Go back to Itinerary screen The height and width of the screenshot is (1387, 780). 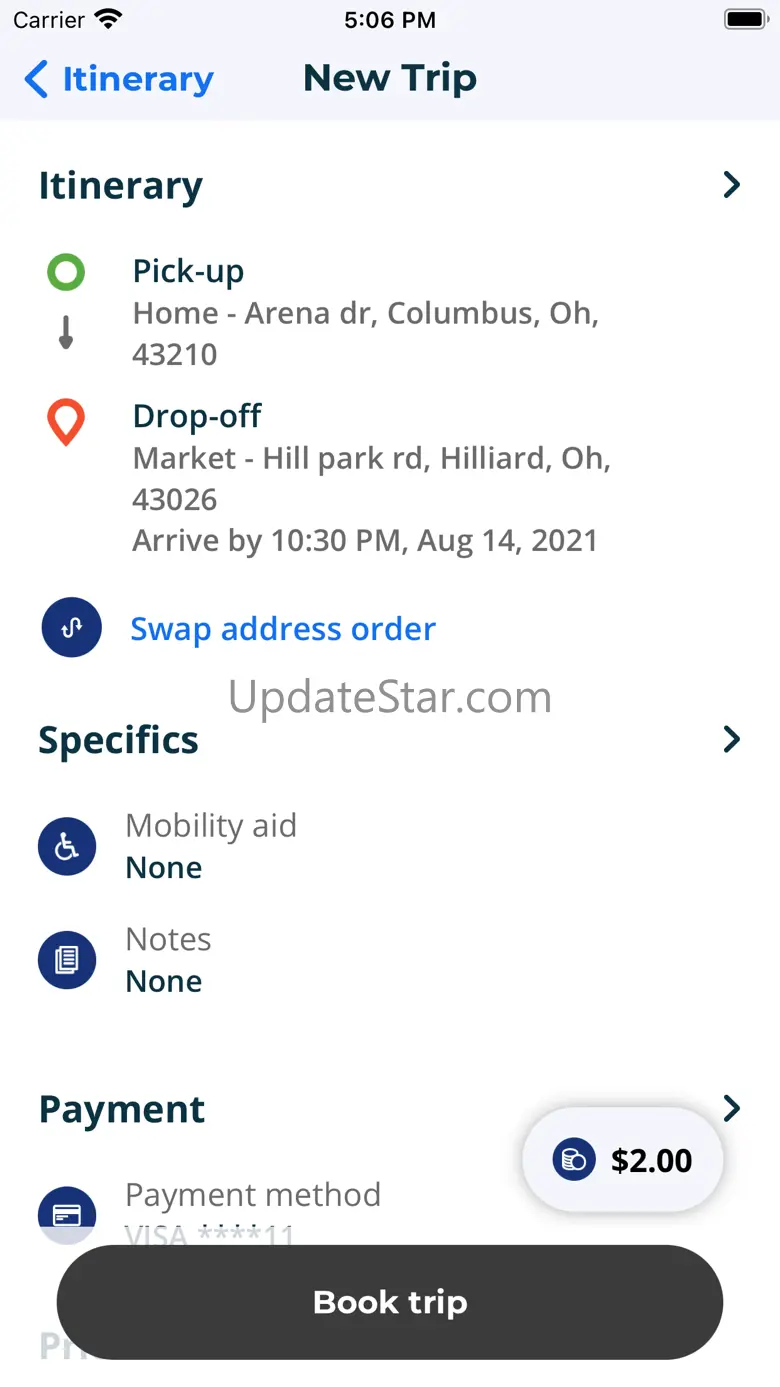coord(119,79)
